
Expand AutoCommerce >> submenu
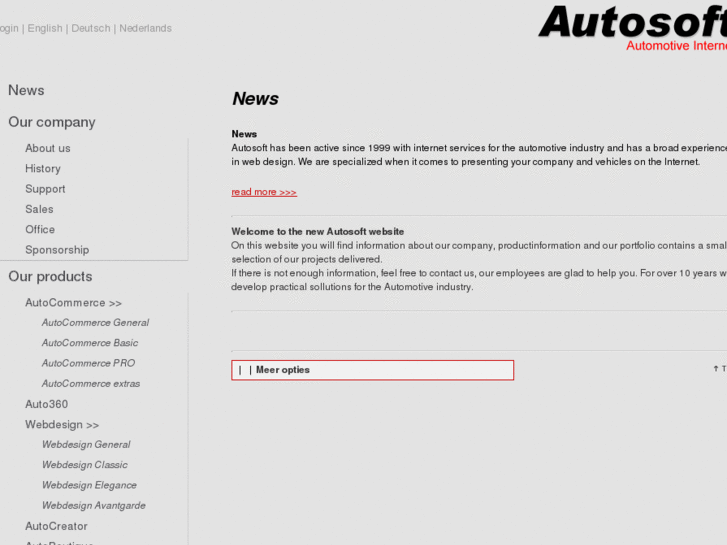coord(73,303)
